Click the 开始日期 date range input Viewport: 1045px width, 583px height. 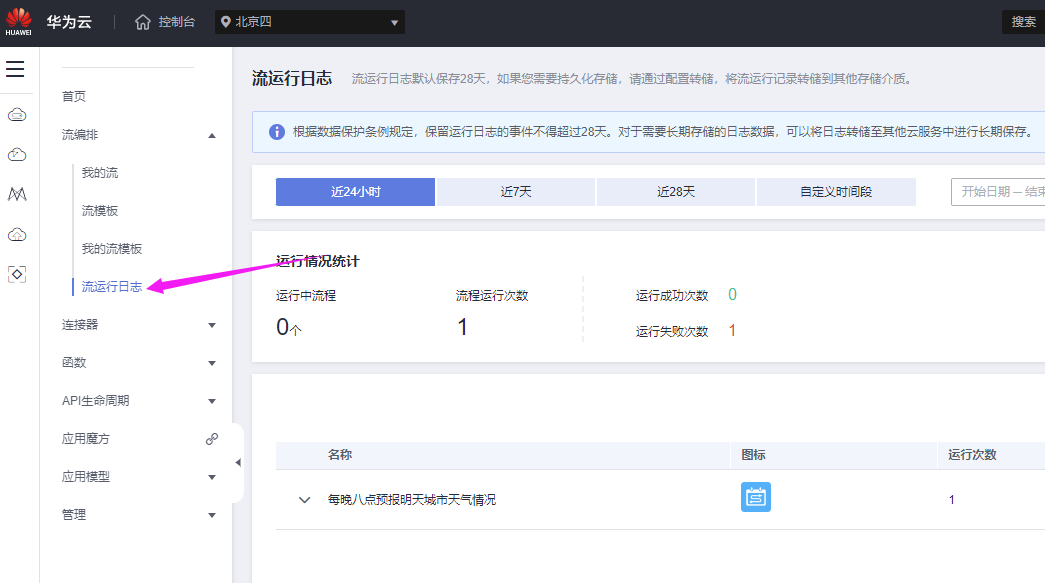(998, 192)
